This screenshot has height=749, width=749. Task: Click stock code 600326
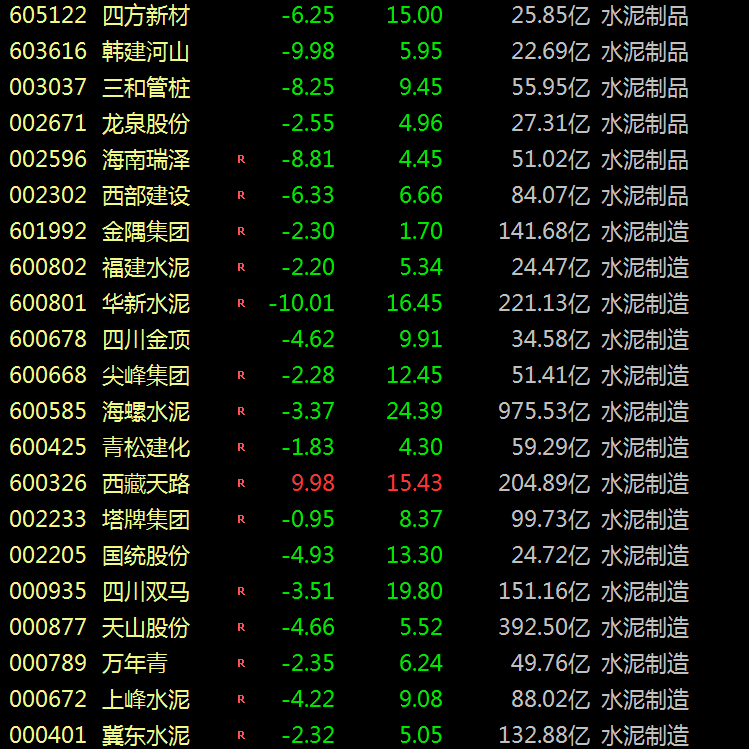tap(48, 483)
